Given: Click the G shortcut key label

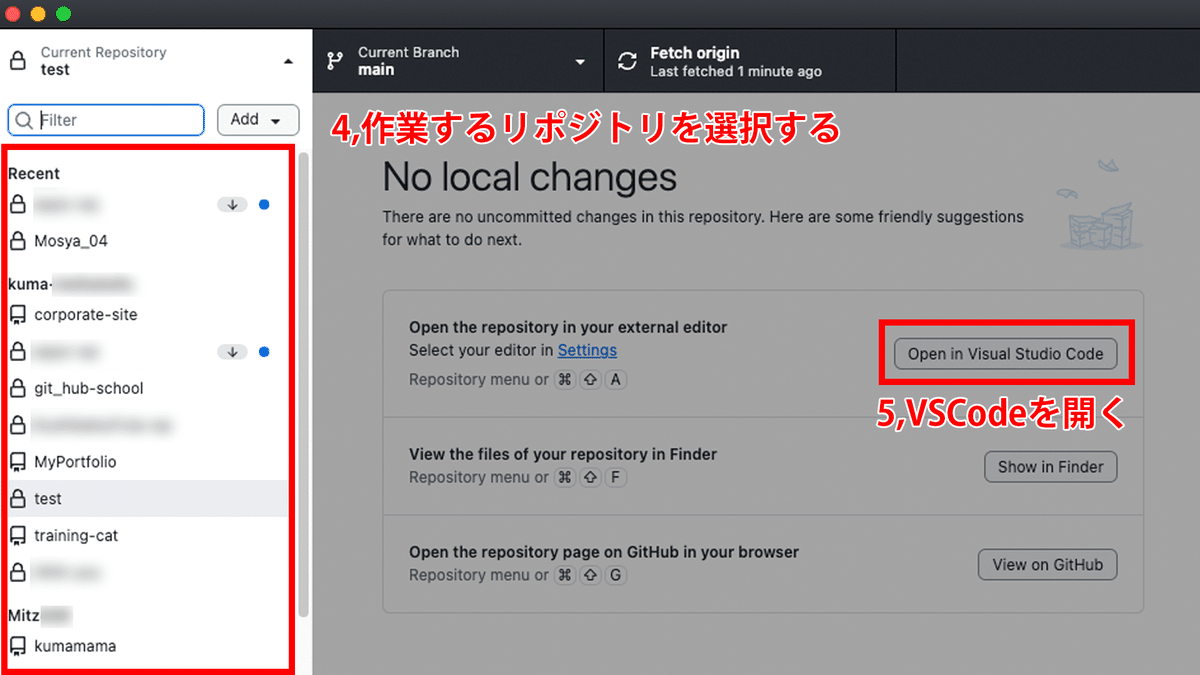Looking at the screenshot, I should pos(615,575).
